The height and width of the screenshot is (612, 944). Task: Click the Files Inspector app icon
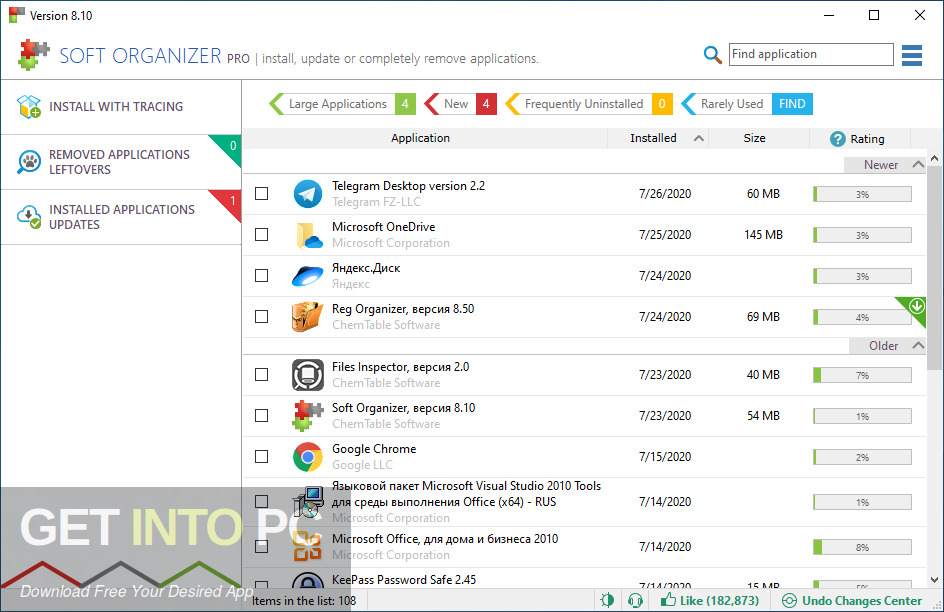[x=308, y=374]
